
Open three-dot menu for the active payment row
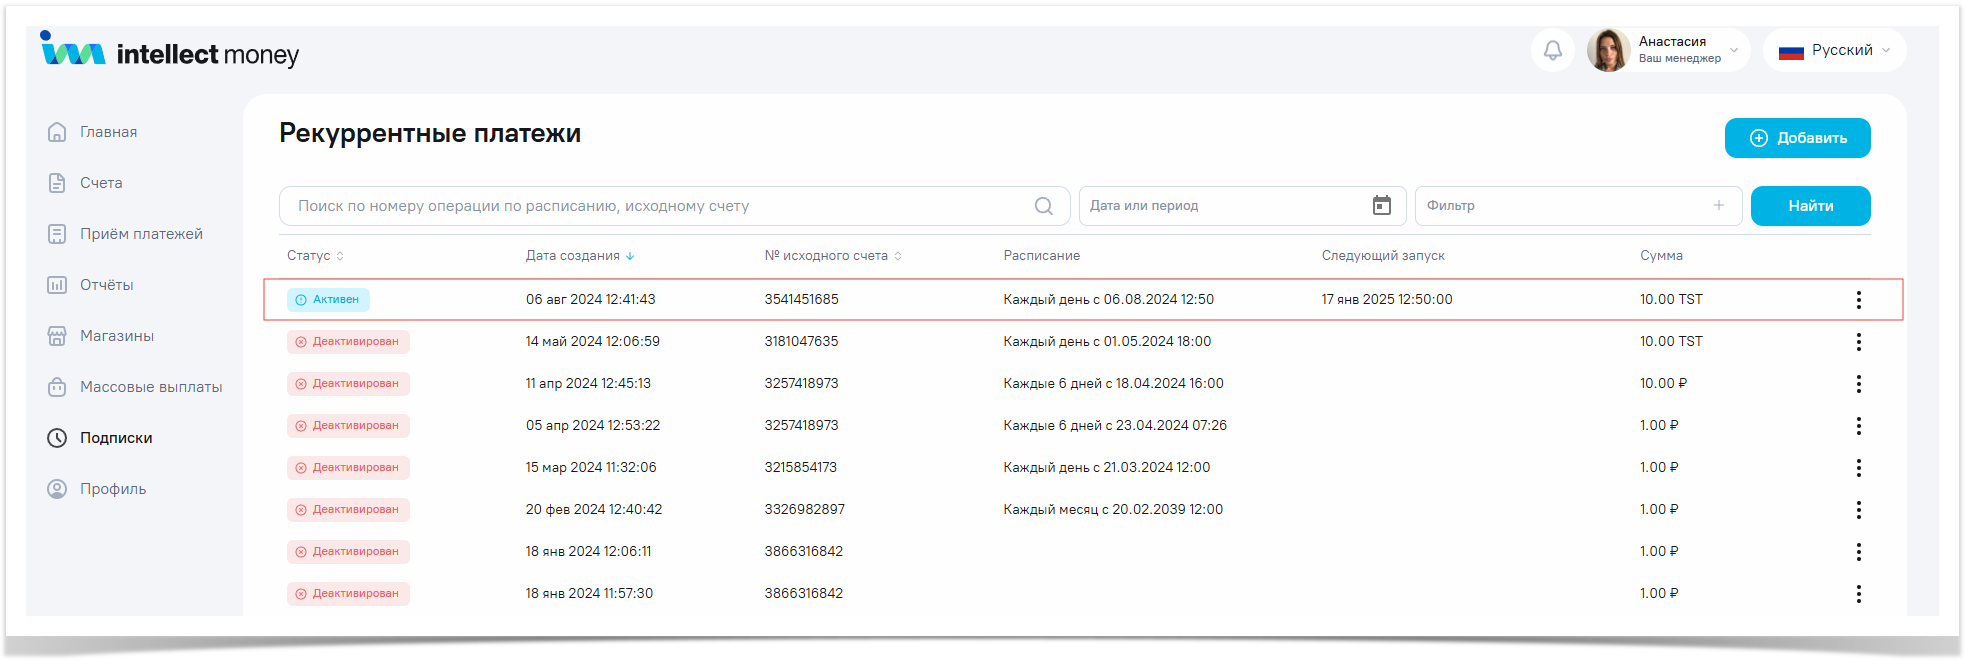click(1858, 300)
